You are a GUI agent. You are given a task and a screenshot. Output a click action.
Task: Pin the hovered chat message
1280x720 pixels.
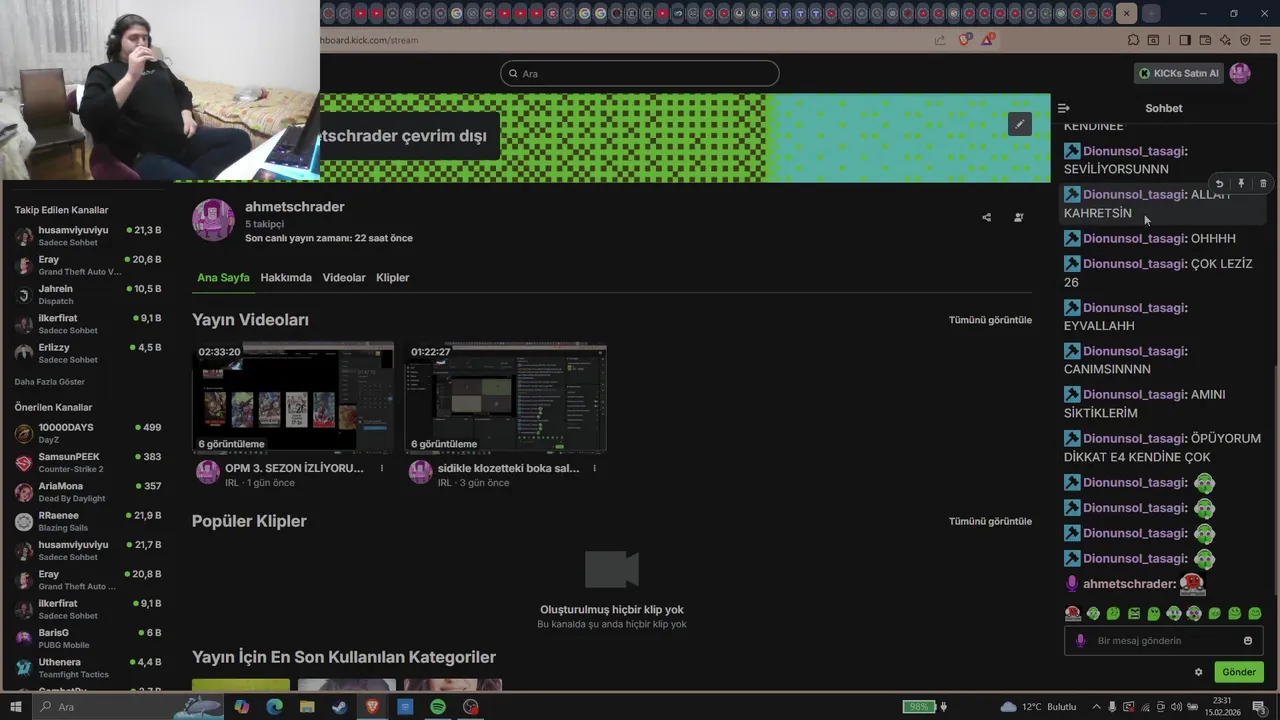pyautogui.click(x=1241, y=184)
